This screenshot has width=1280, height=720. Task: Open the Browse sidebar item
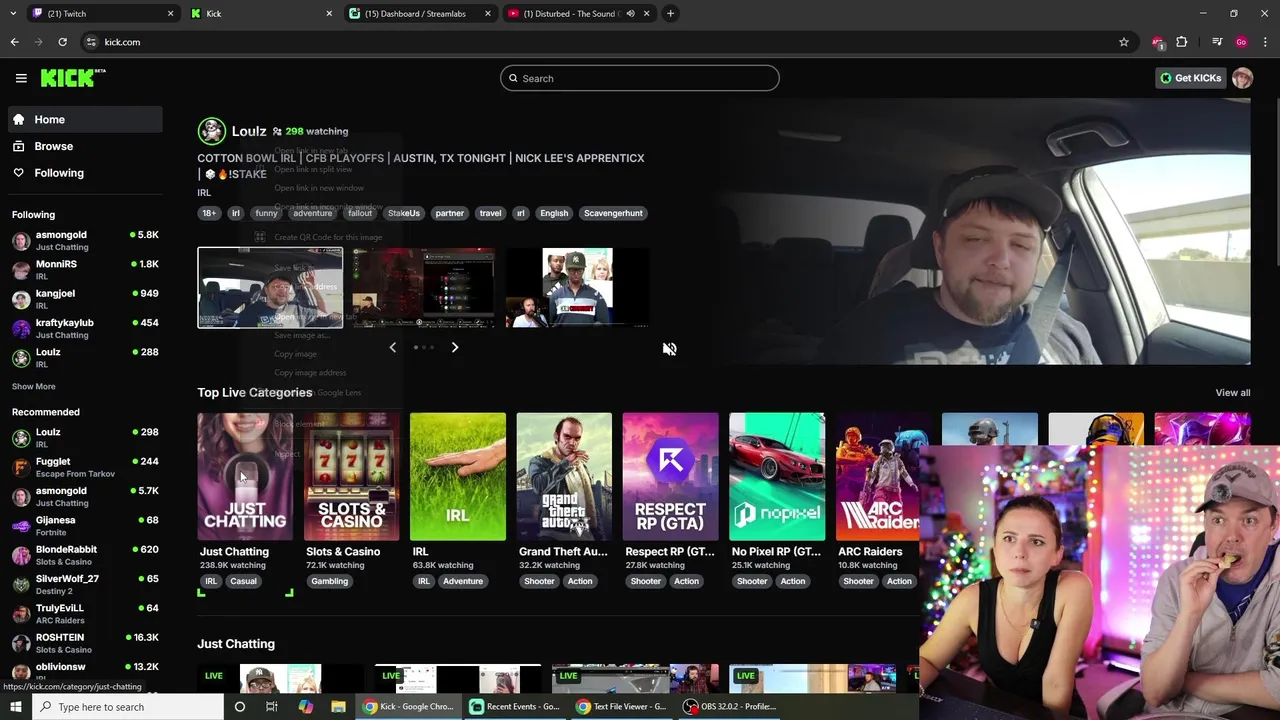tap(84, 146)
